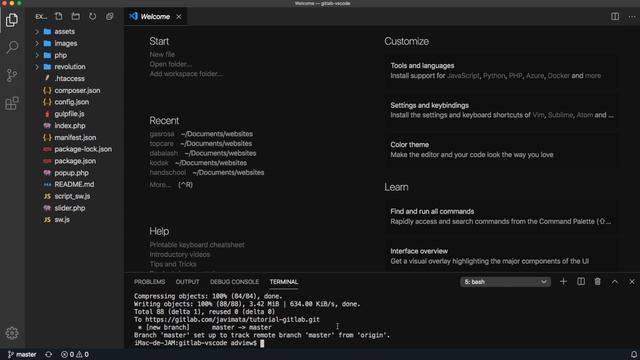640x360 pixels.
Task: Synchronize changes via status bar sync icon
Action: click(49, 354)
